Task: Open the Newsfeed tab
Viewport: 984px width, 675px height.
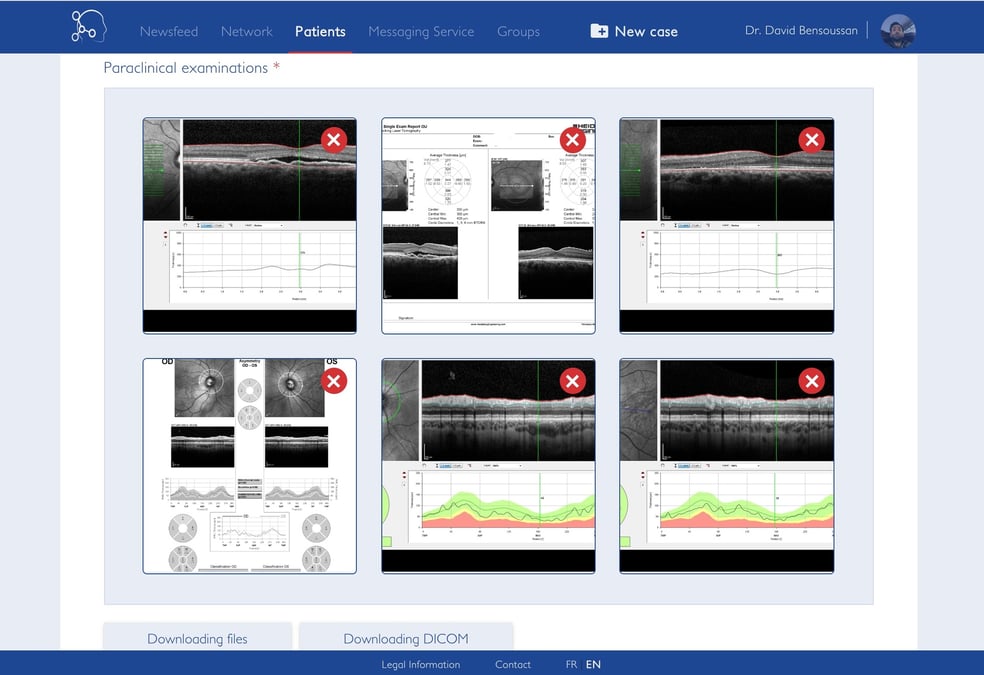Action: pyautogui.click(x=169, y=31)
